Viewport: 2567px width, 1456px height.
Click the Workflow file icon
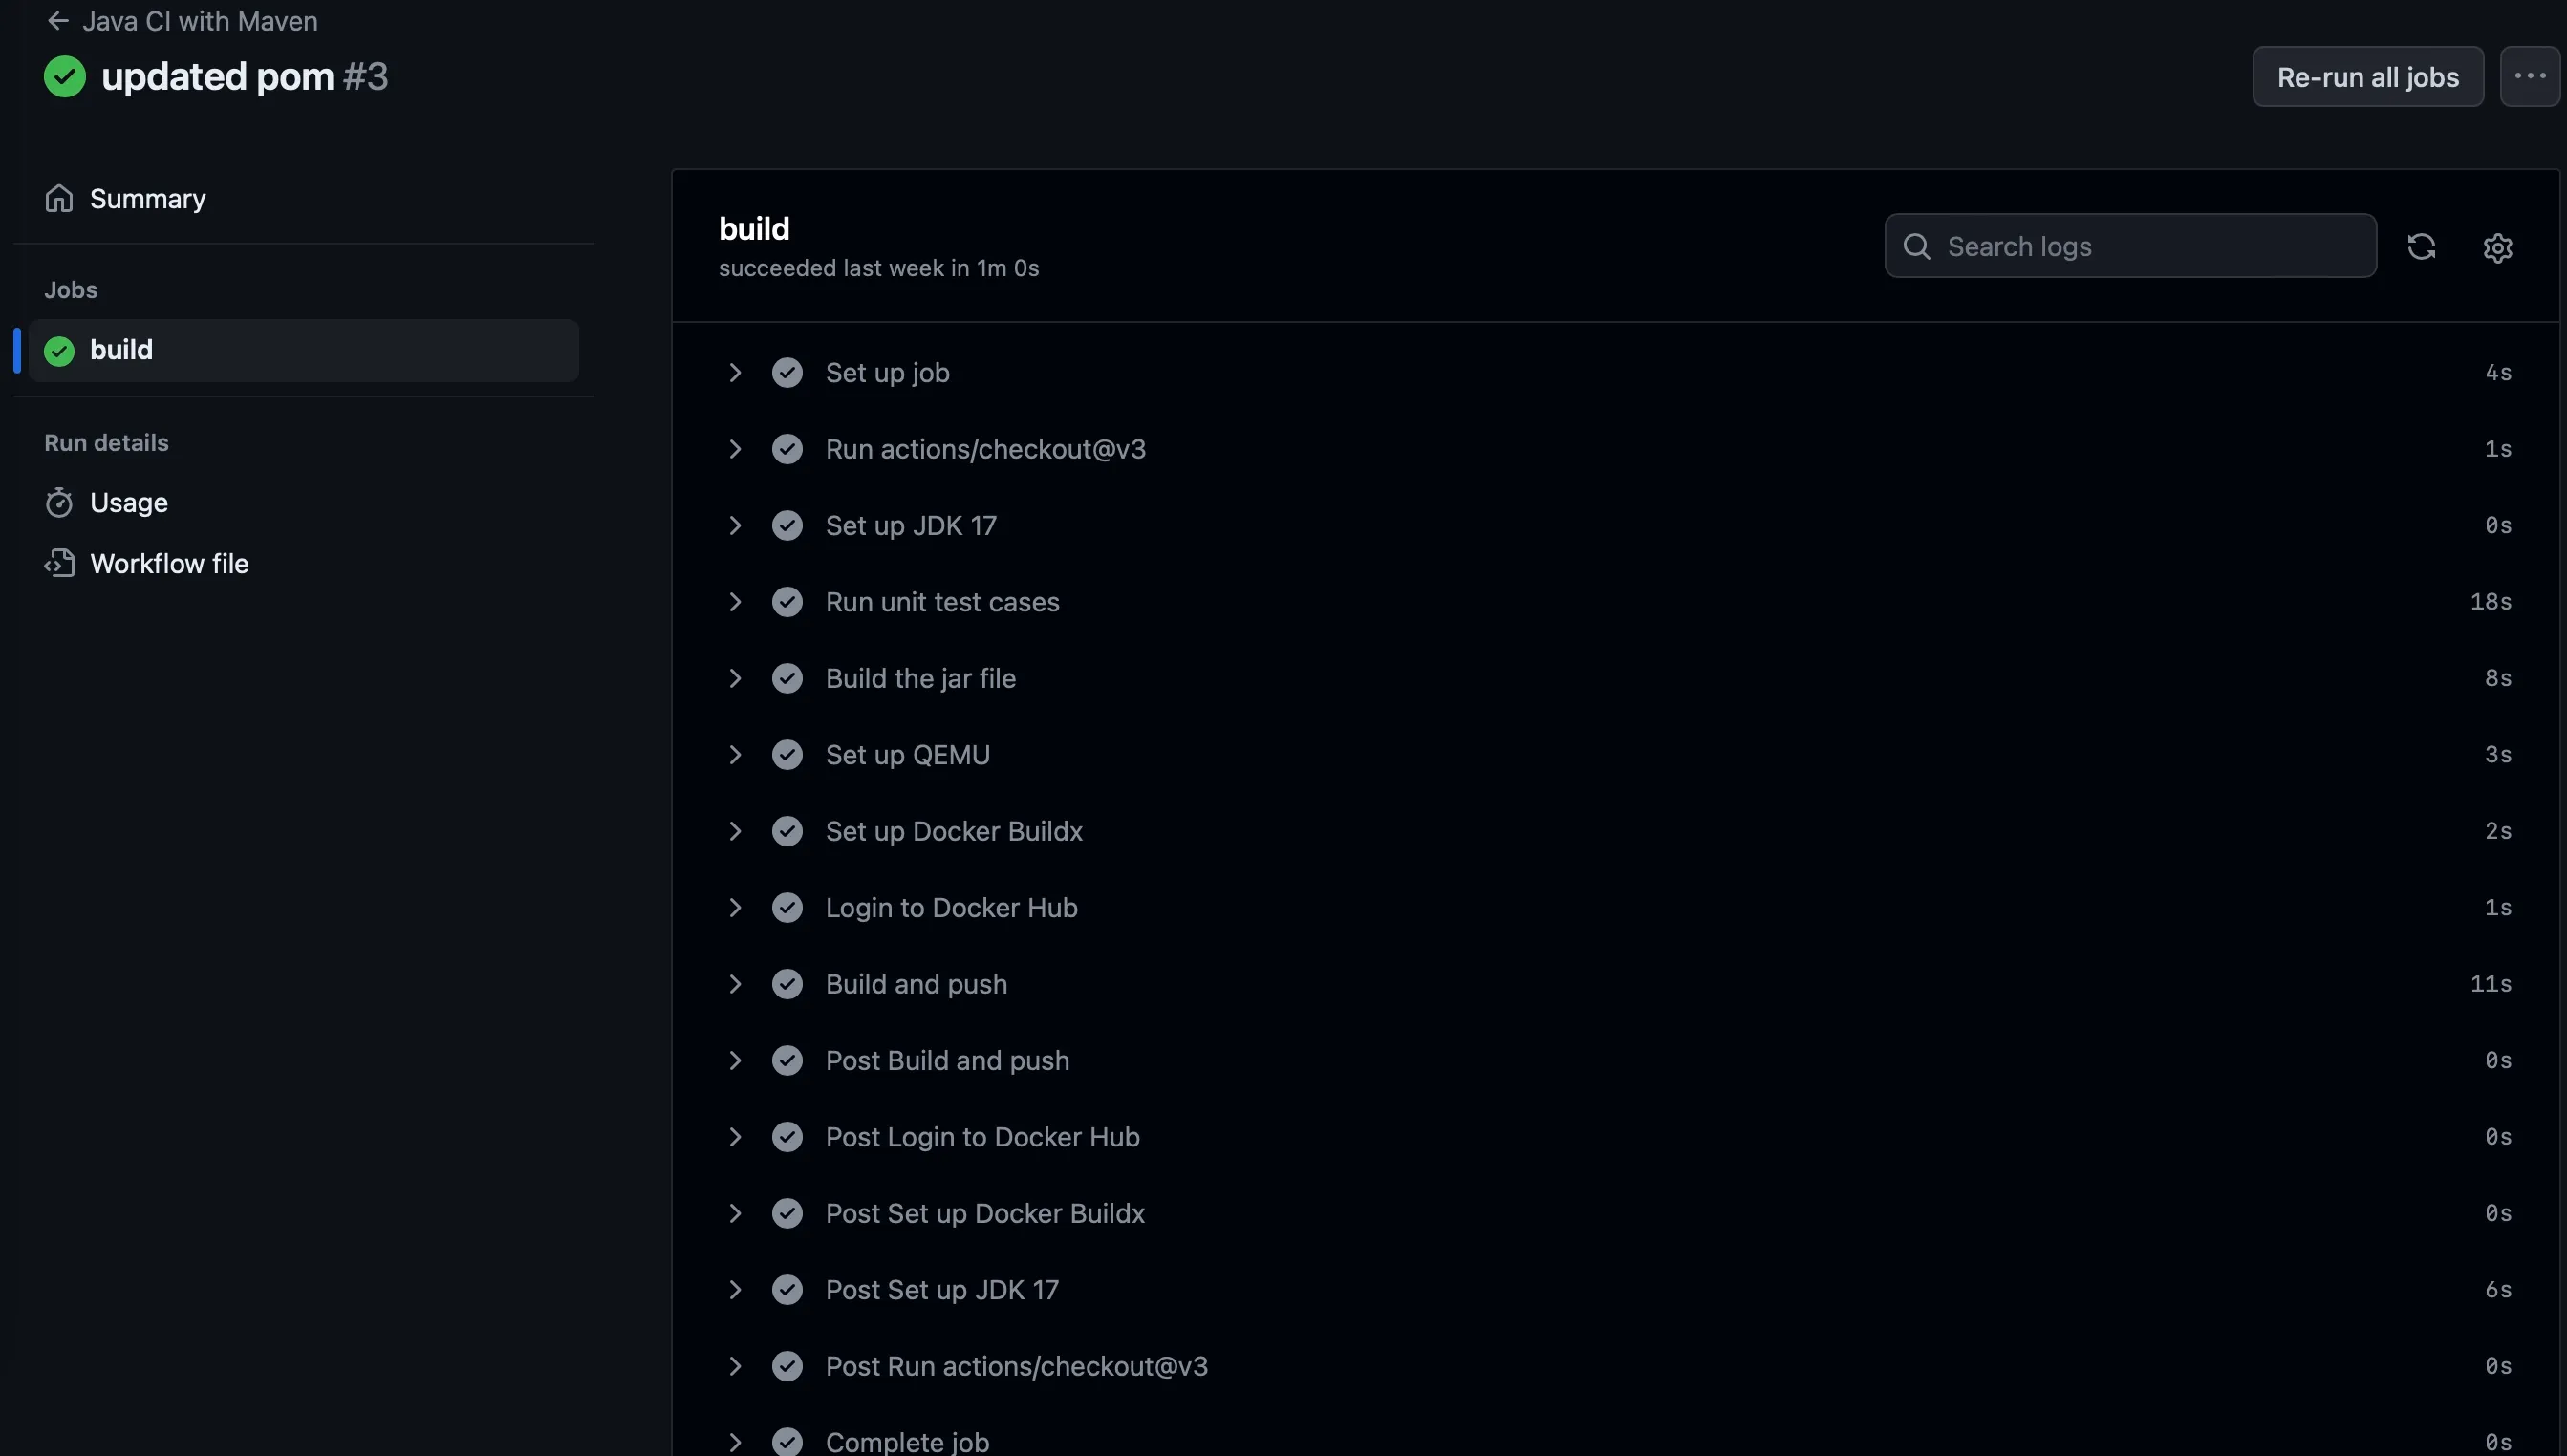click(x=59, y=564)
